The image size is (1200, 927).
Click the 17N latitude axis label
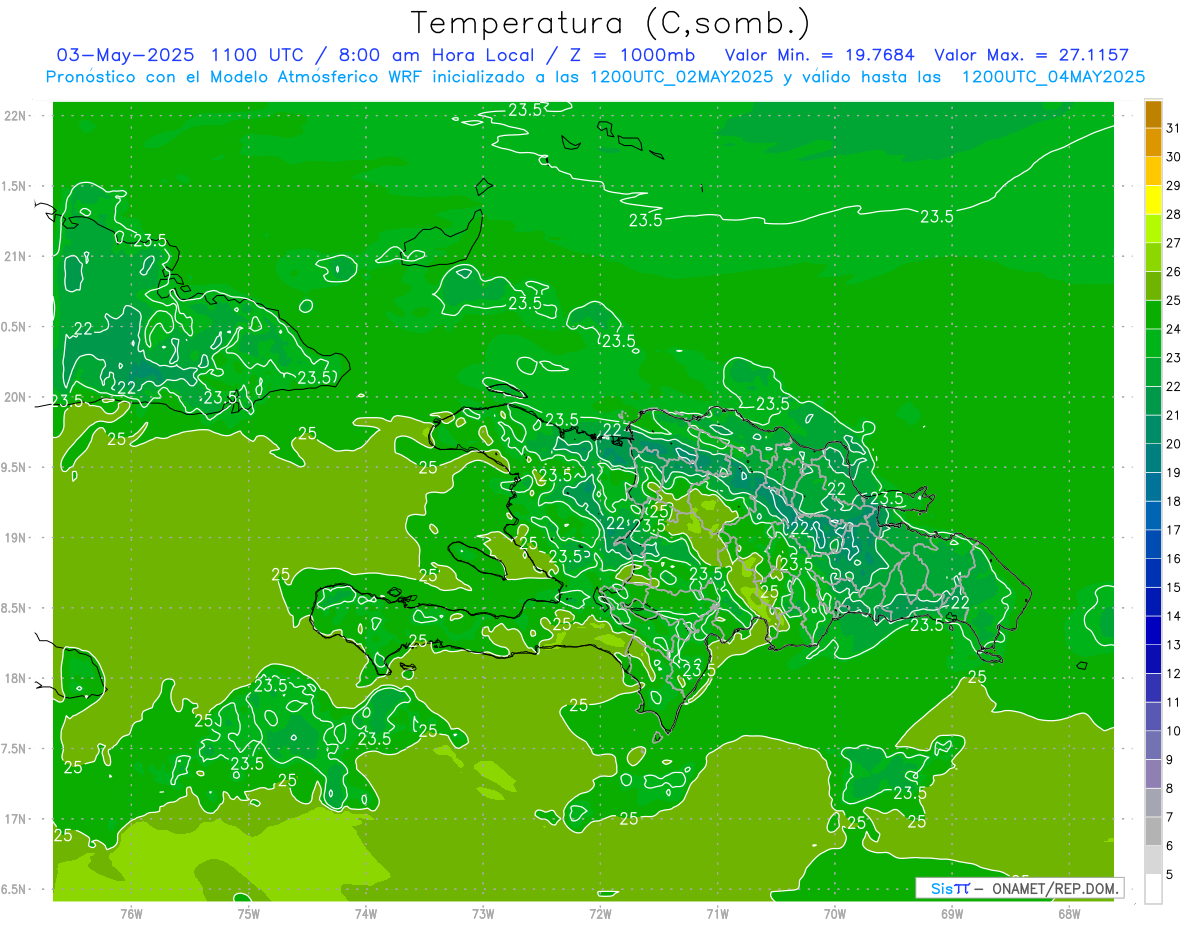[16, 819]
